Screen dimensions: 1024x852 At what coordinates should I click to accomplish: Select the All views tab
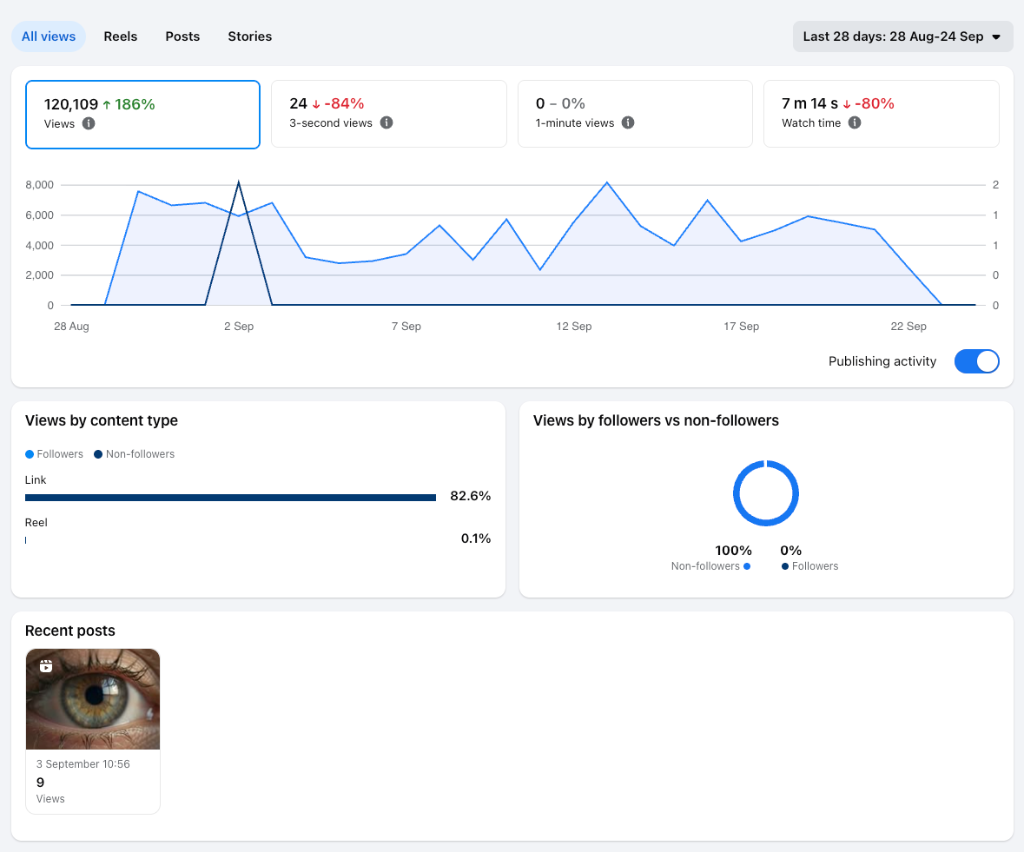pos(48,37)
